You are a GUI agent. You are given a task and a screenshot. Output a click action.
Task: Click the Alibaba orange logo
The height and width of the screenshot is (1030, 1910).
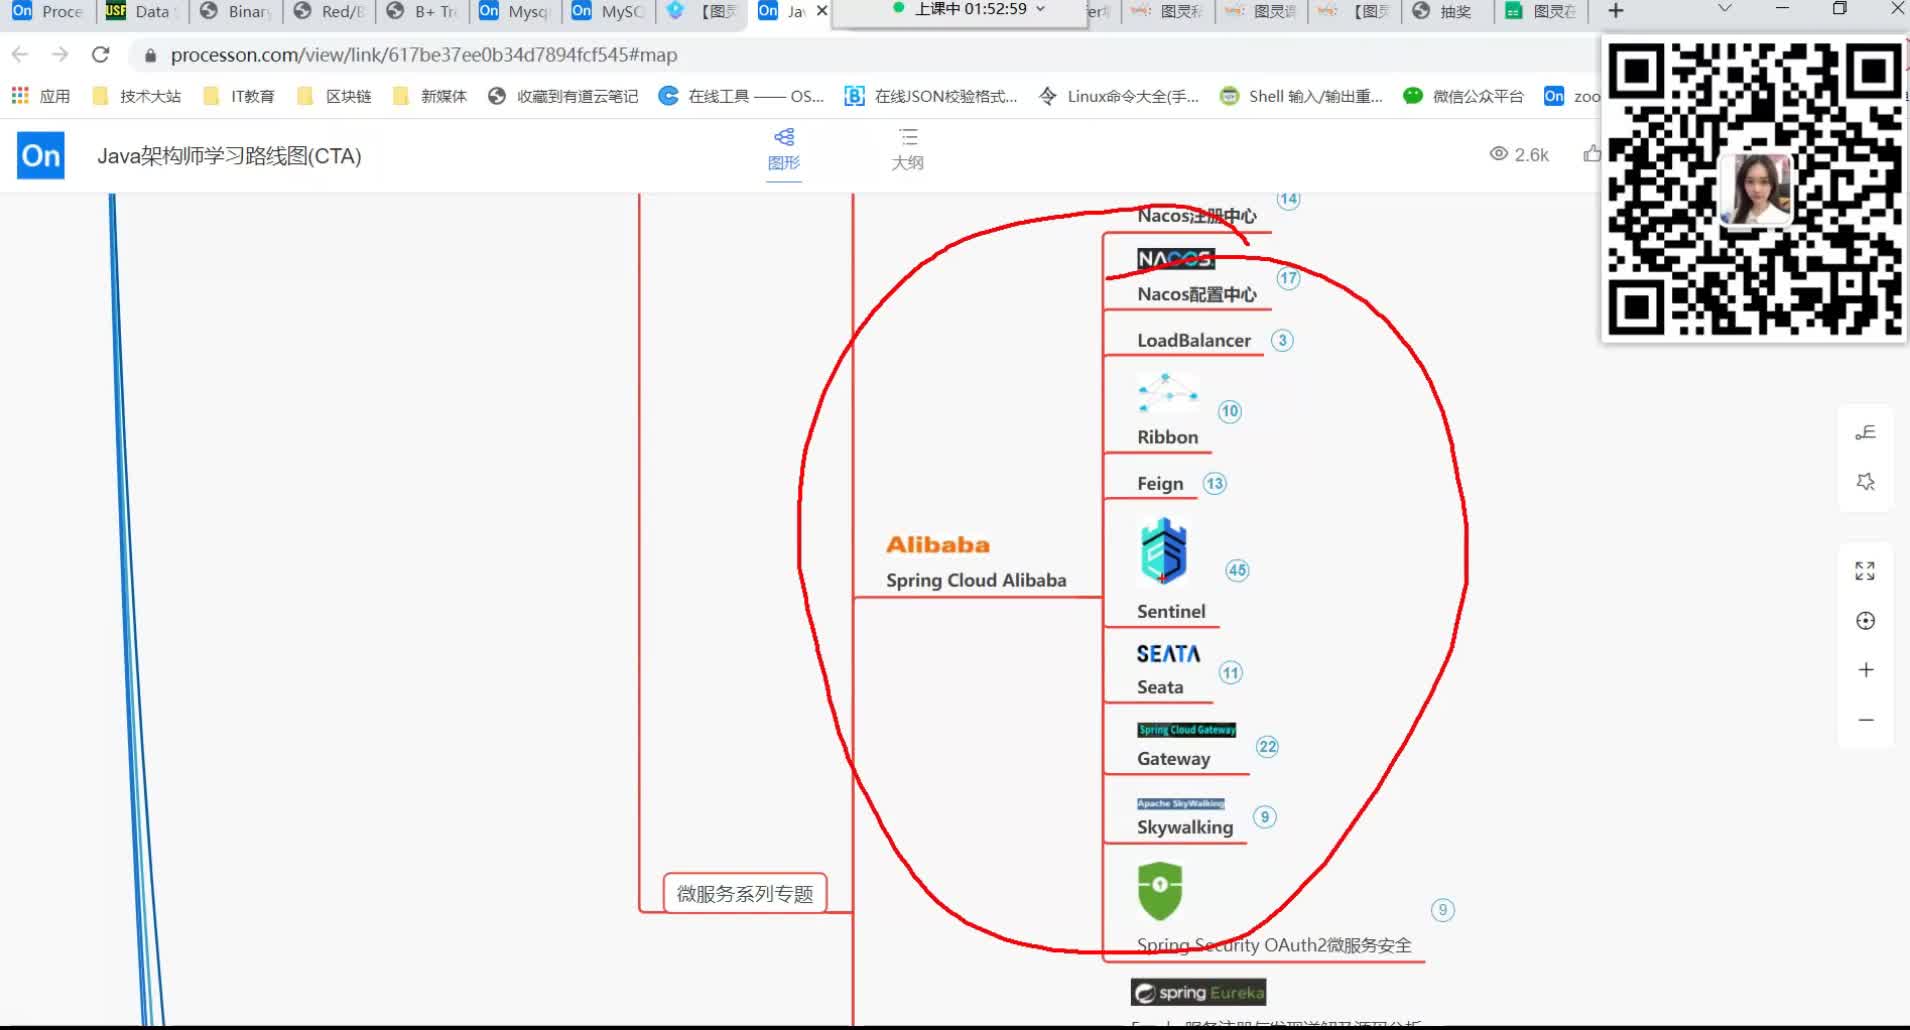click(x=937, y=545)
